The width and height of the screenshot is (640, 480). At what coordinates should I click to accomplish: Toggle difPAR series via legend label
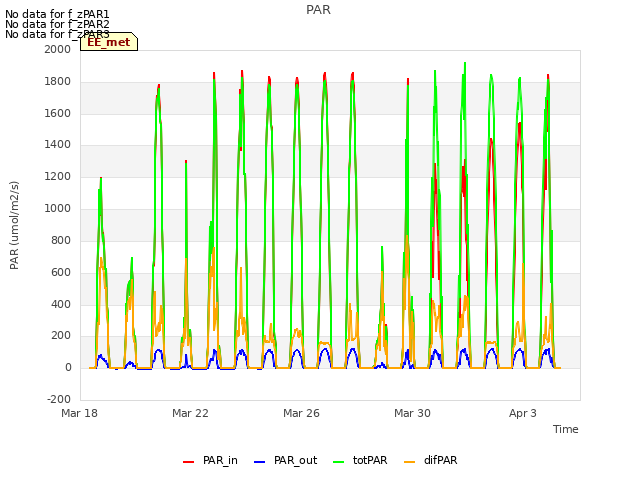pos(440,460)
